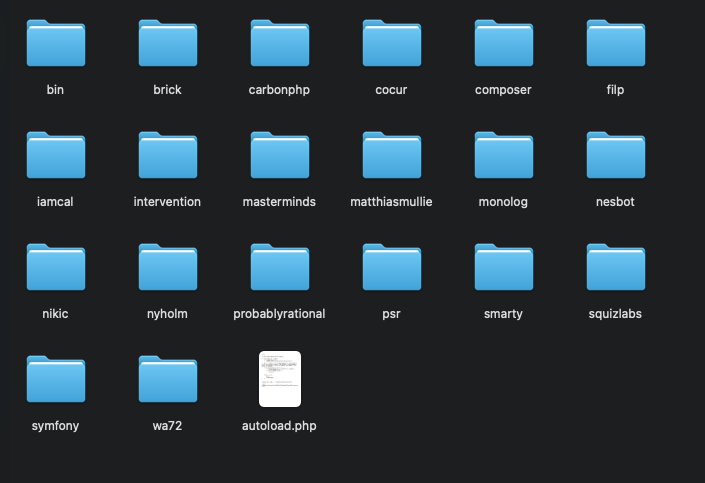Select the autoload.php file thumbnail
Viewport: 705px width, 483px height.
coord(280,379)
